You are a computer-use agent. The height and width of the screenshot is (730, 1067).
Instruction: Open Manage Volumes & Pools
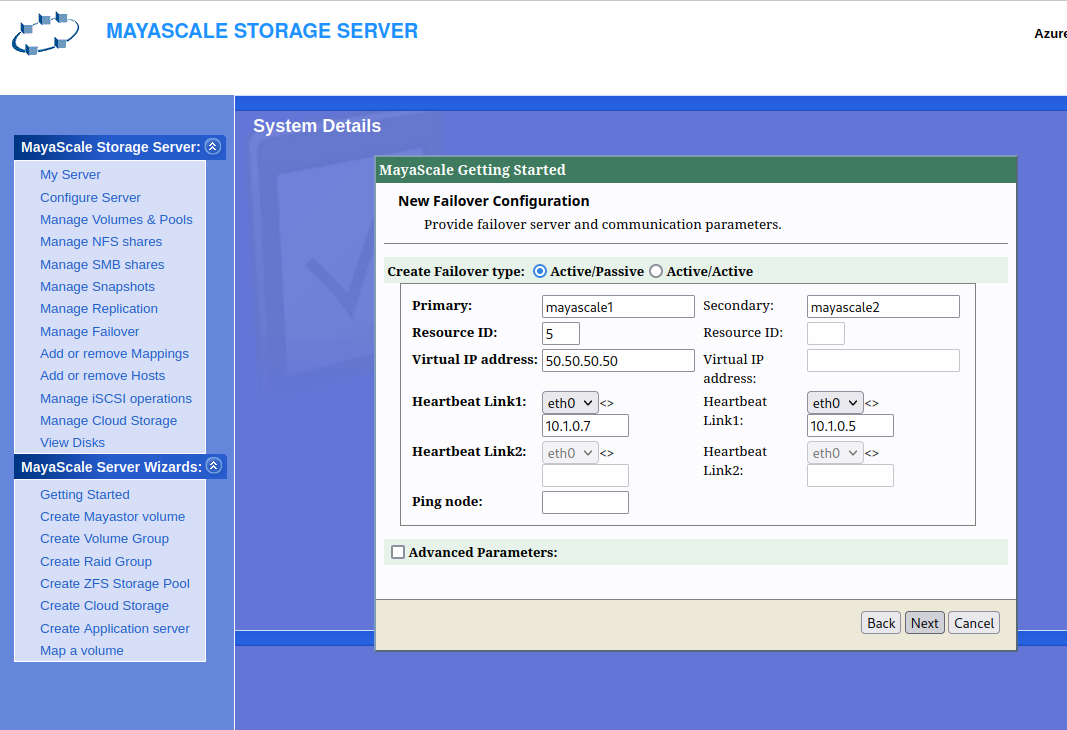(x=116, y=220)
